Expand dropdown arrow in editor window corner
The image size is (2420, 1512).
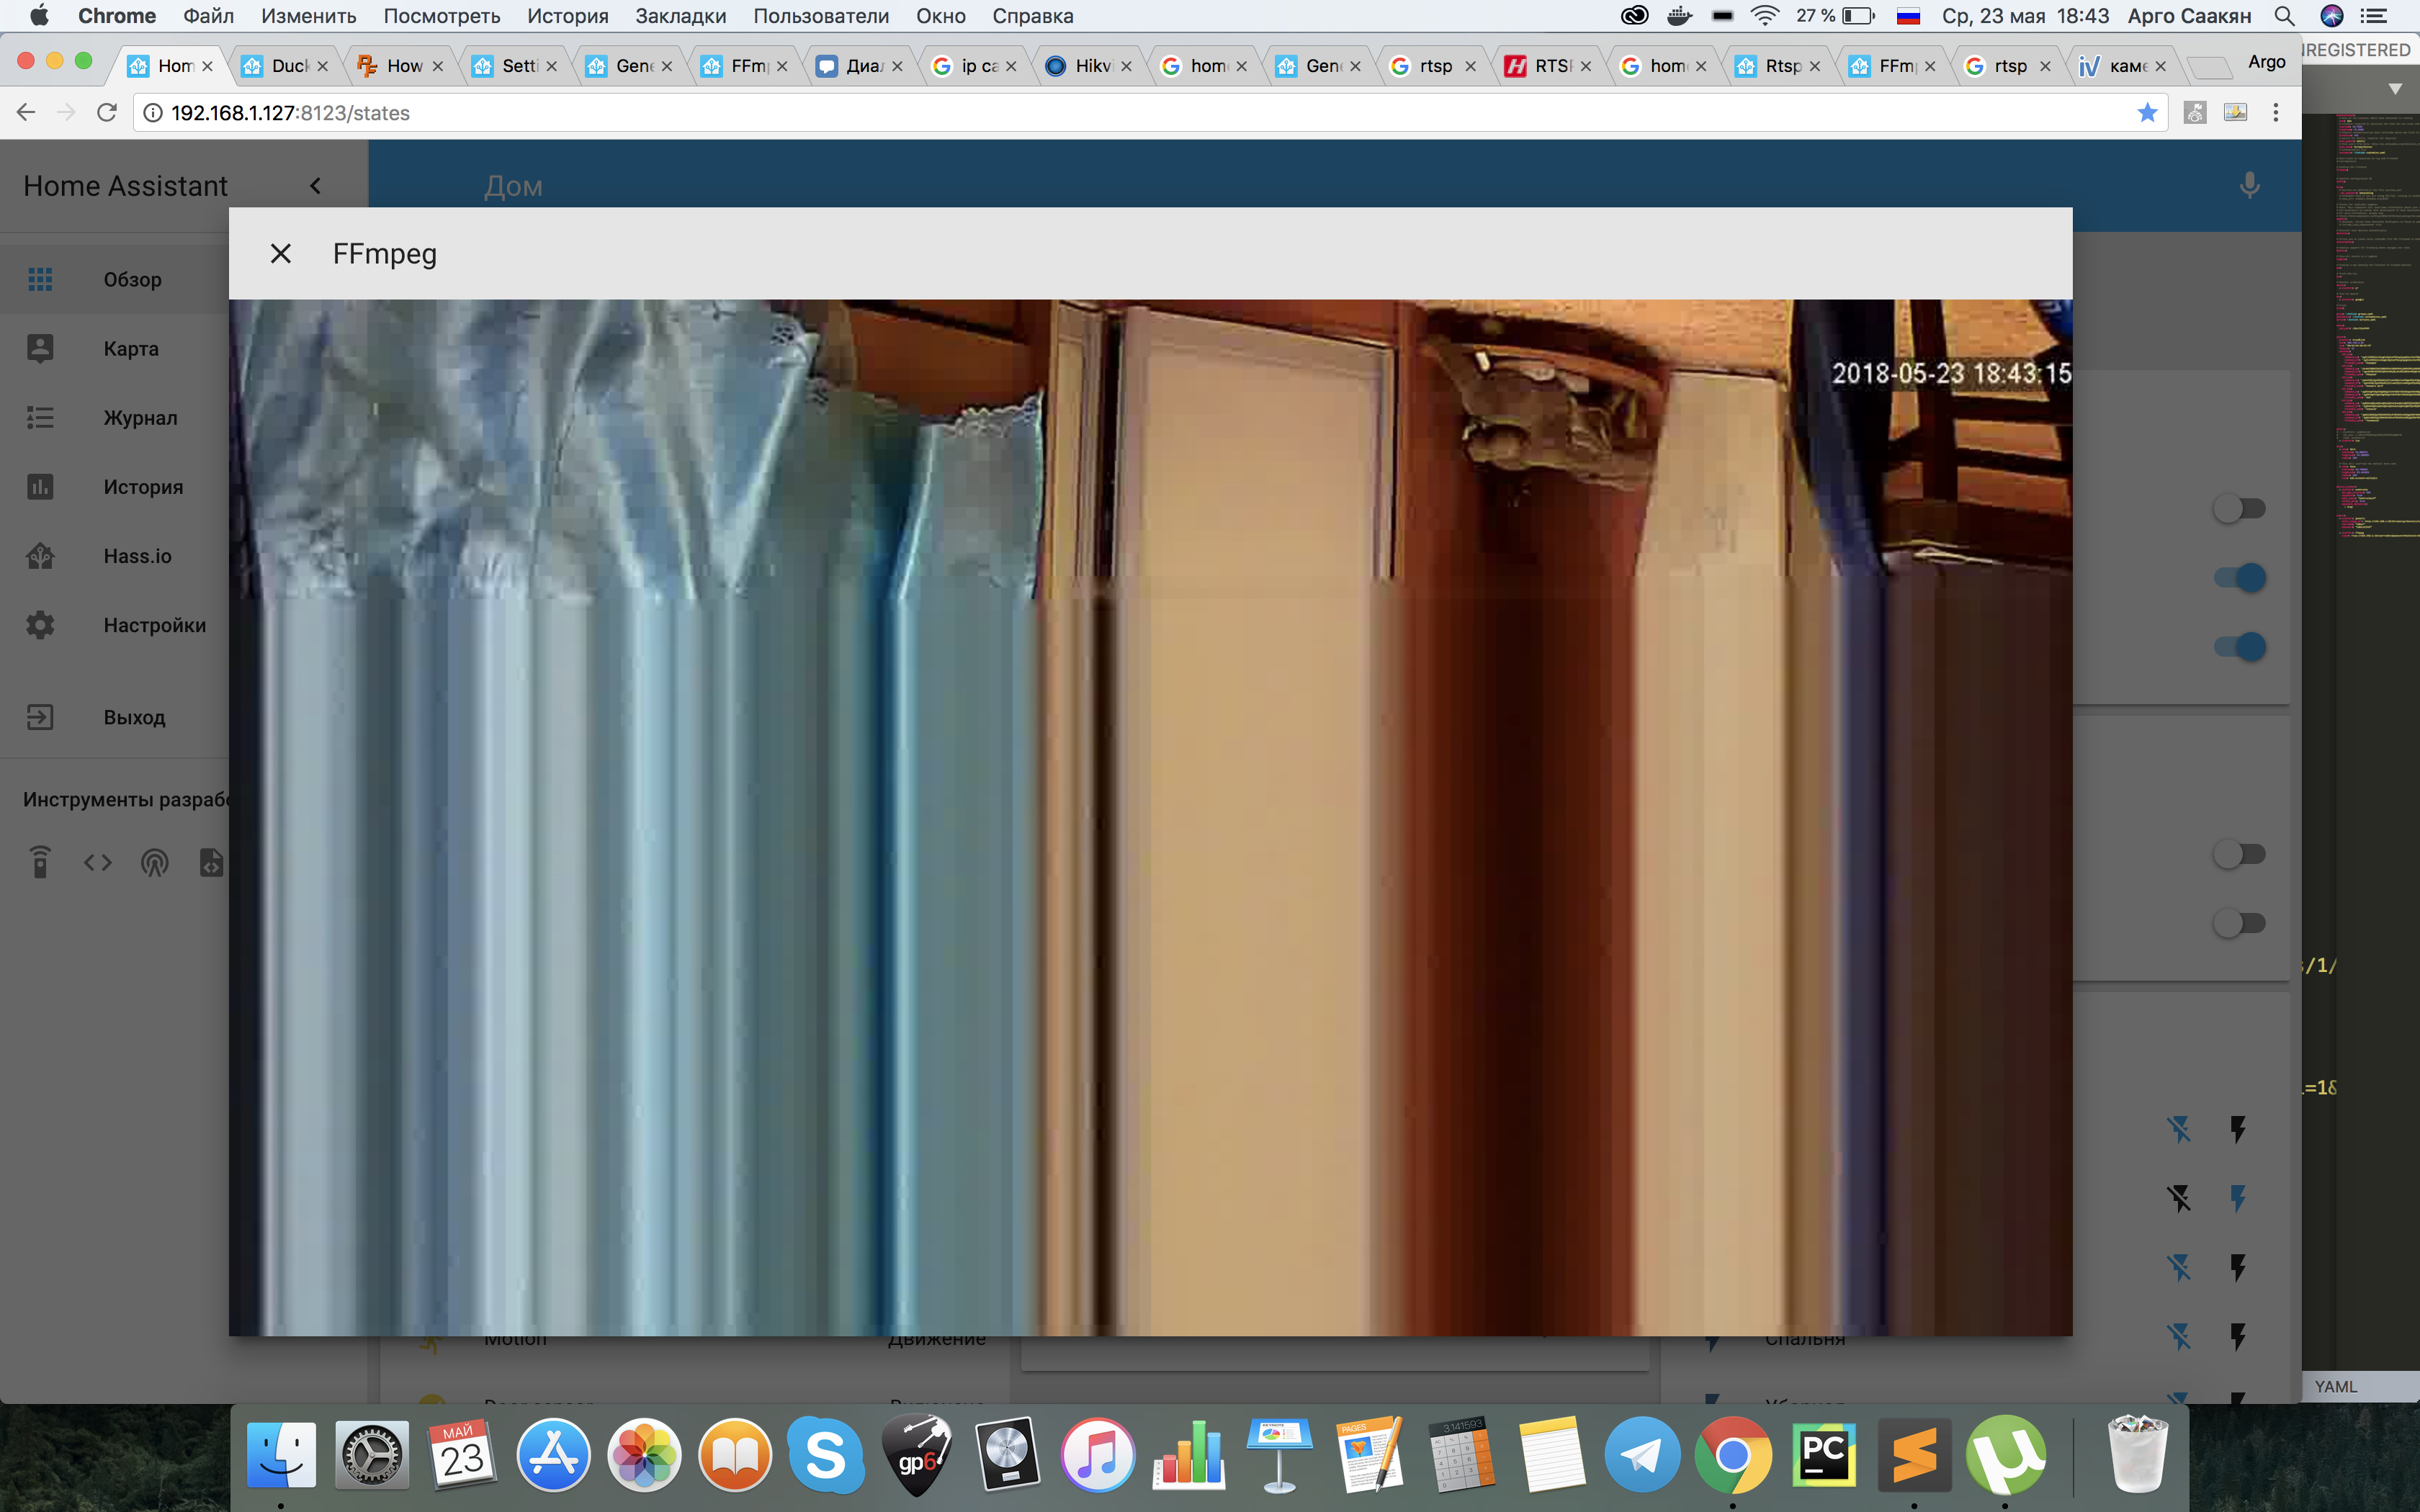(2395, 89)
